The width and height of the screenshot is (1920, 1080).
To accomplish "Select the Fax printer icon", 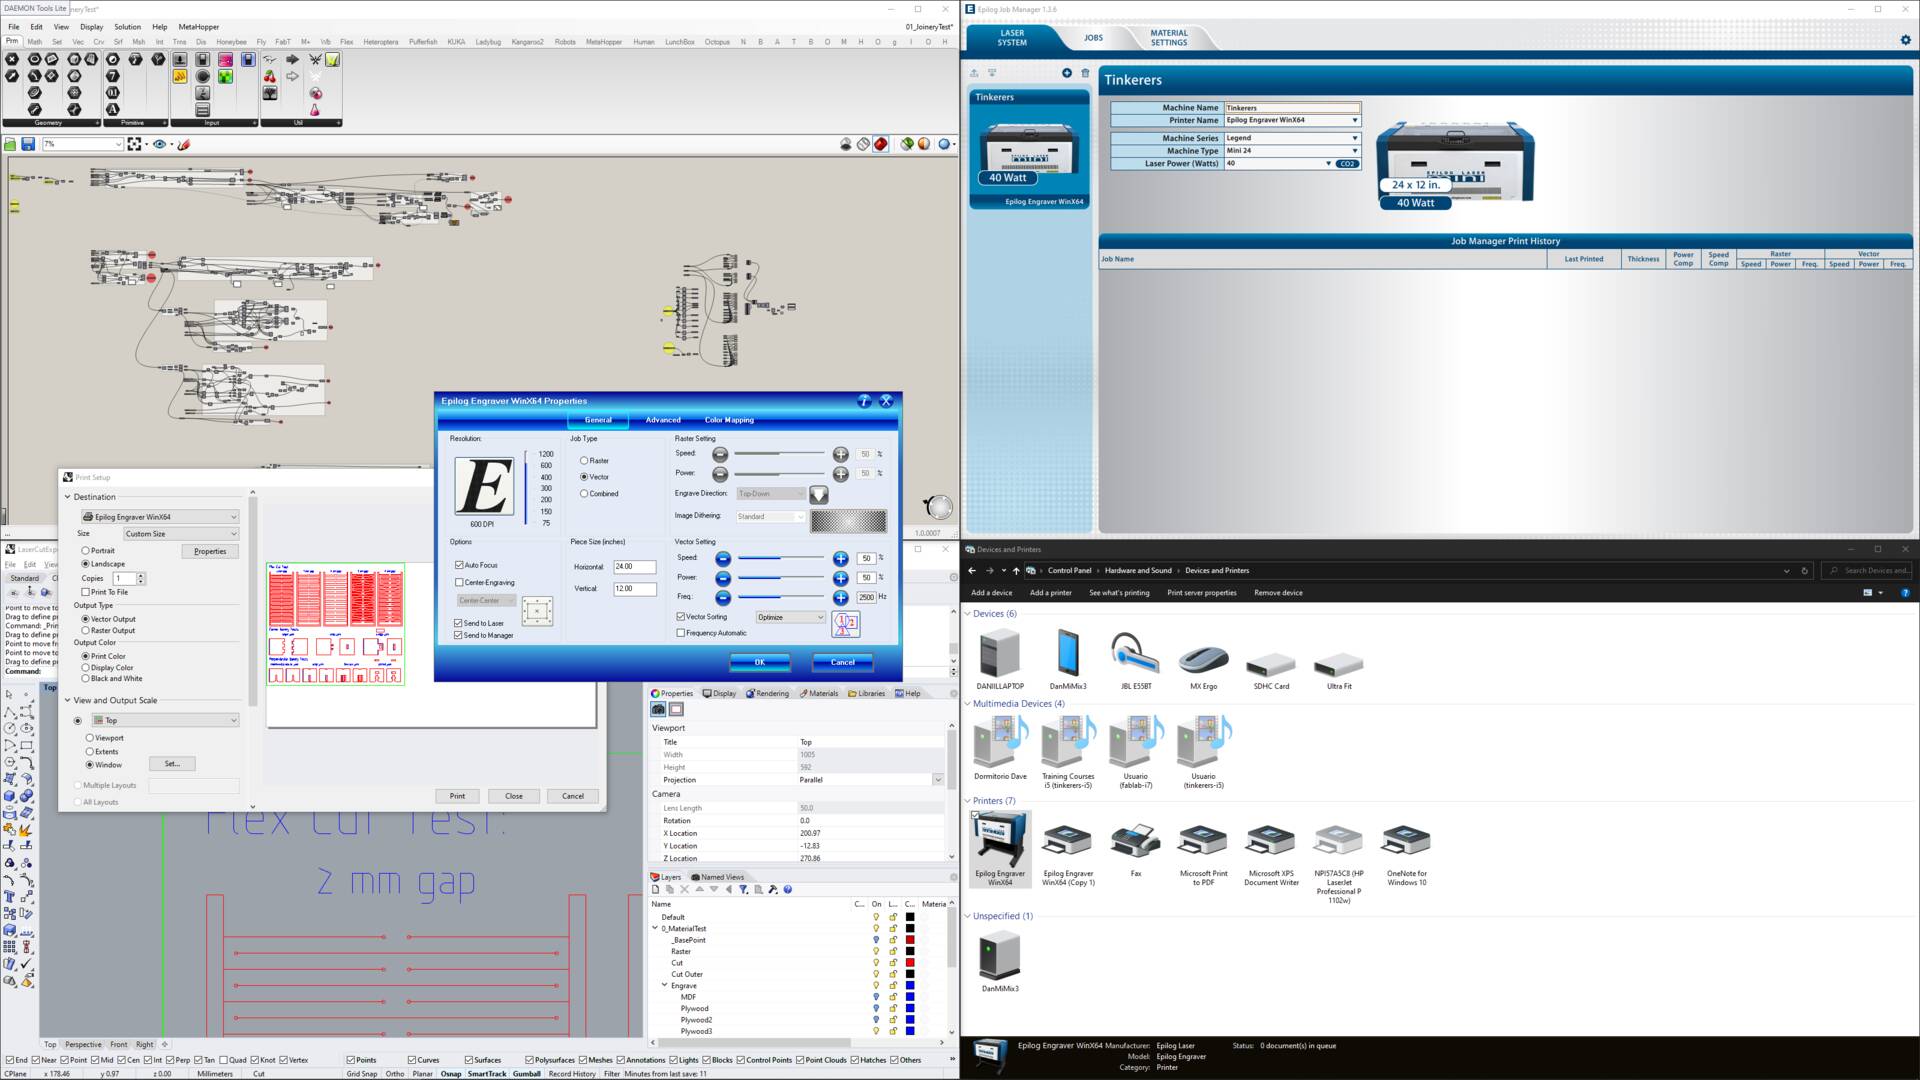I will pyautogui.click(x=1135, y=851).
